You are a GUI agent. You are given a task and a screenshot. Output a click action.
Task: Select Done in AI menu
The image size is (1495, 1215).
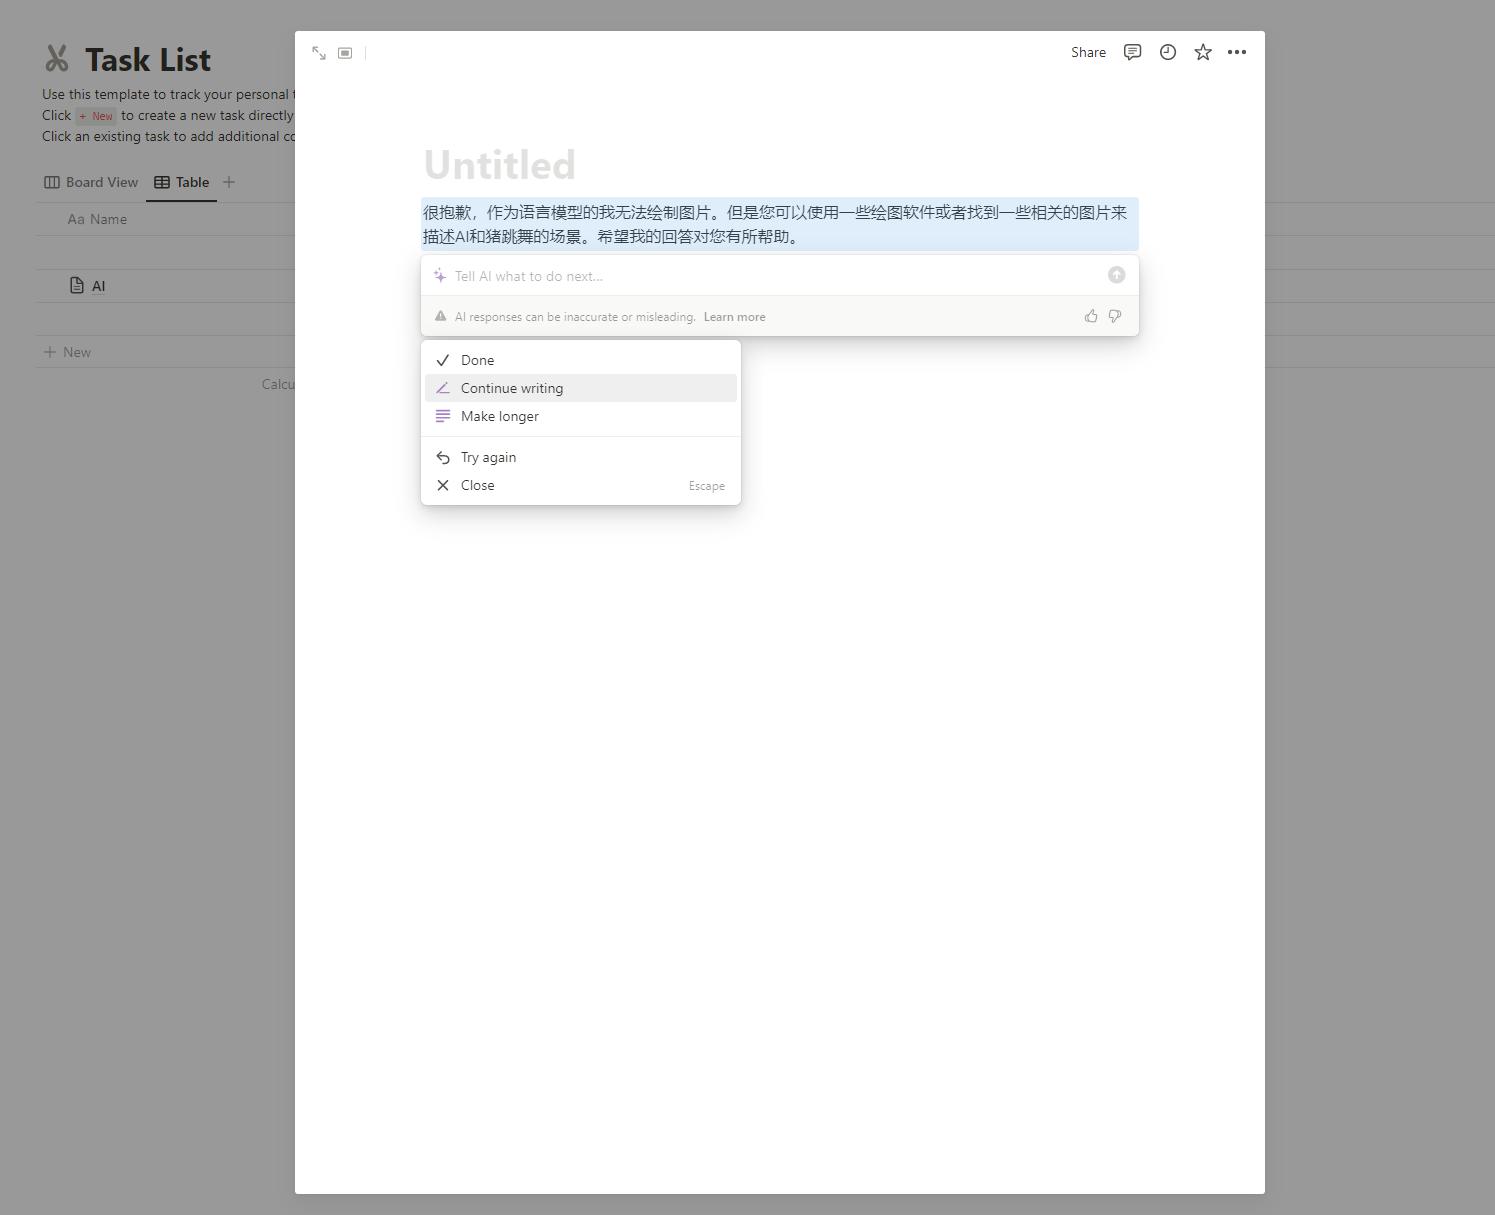tap(581, 360)
